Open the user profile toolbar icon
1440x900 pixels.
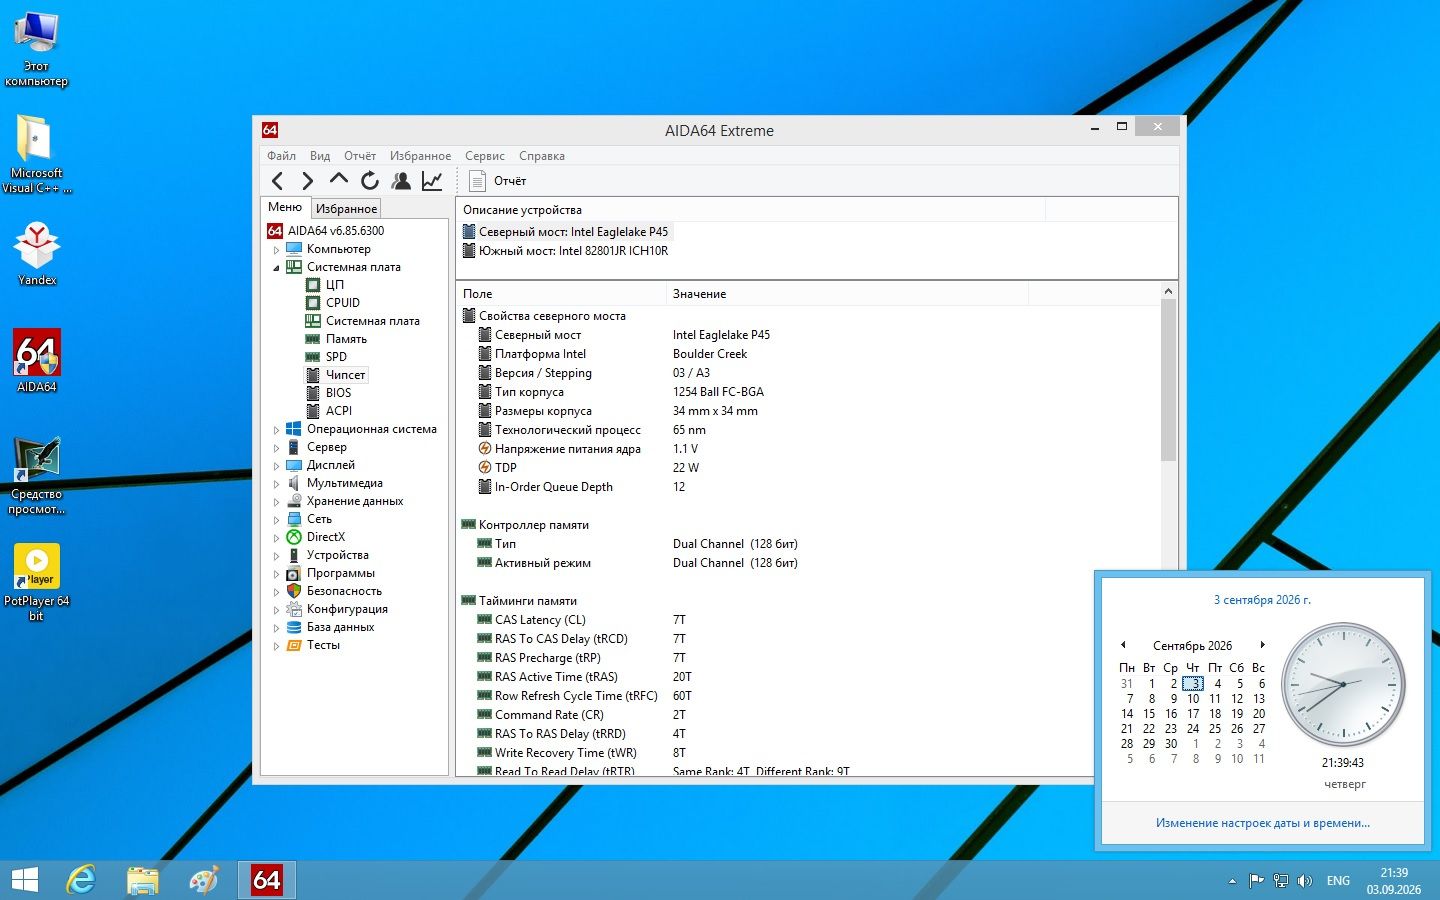point(401,181)
